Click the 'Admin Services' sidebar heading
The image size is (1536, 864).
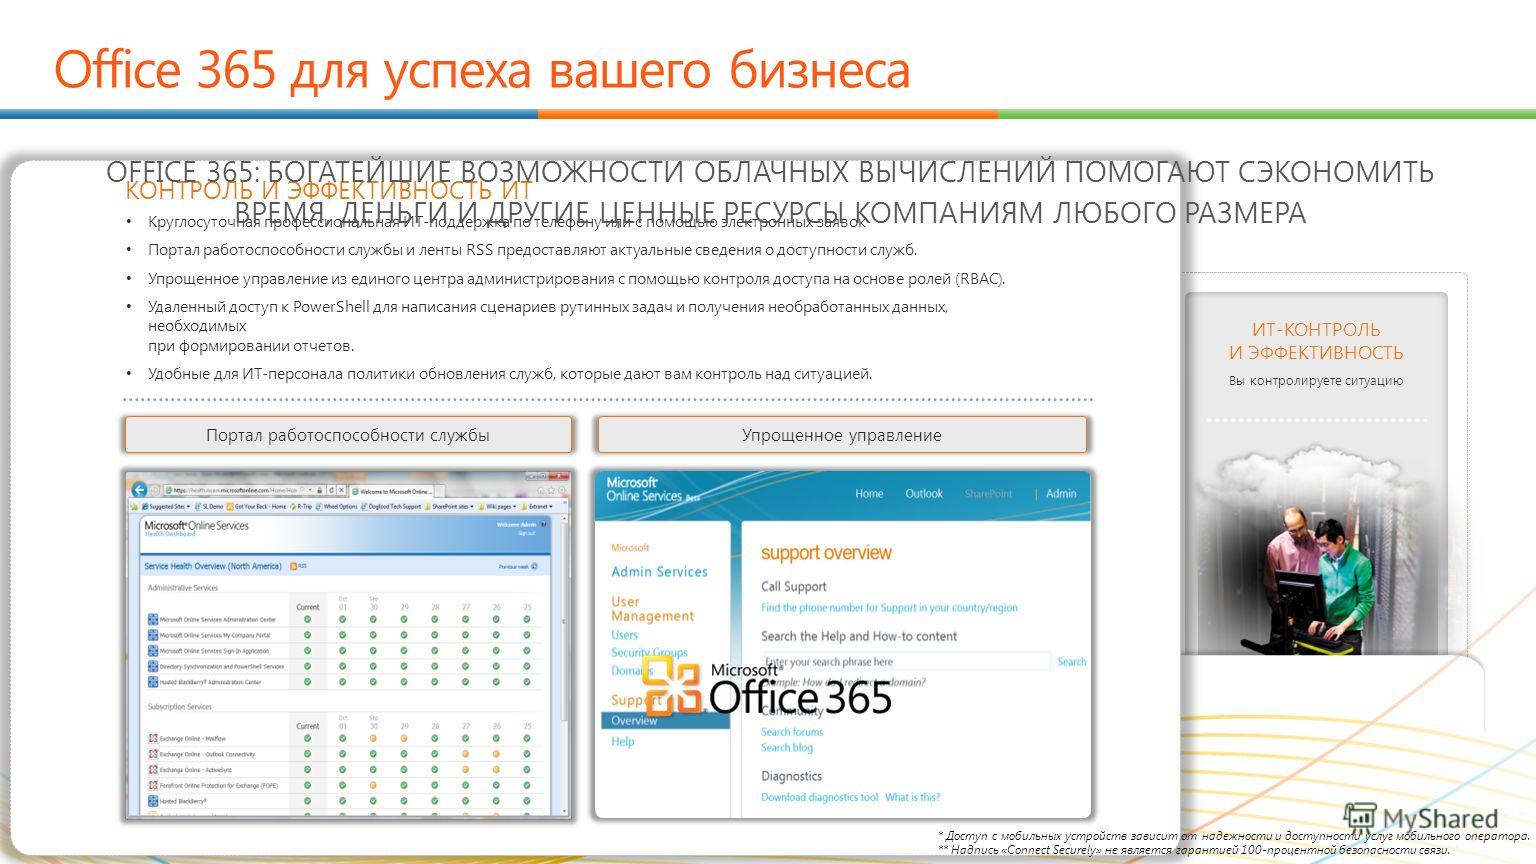(x=659, y=572)
